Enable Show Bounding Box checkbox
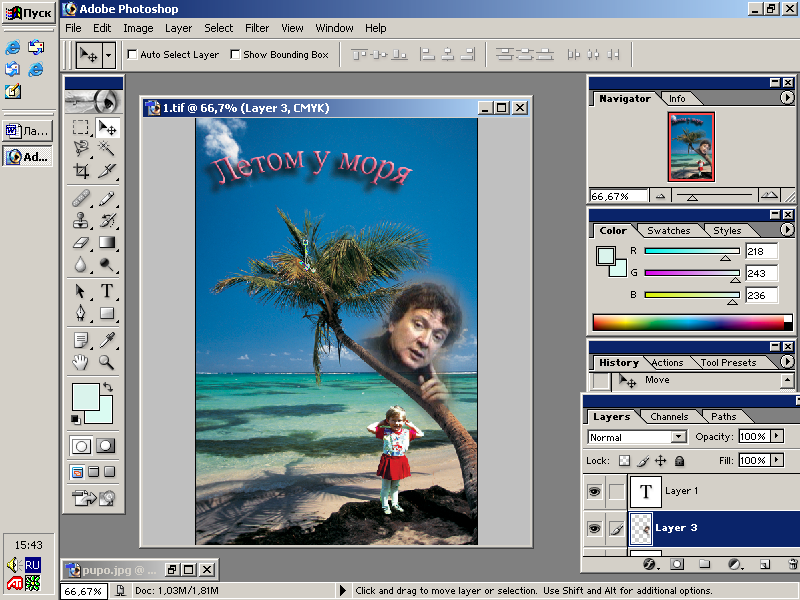 coord(235,54)
